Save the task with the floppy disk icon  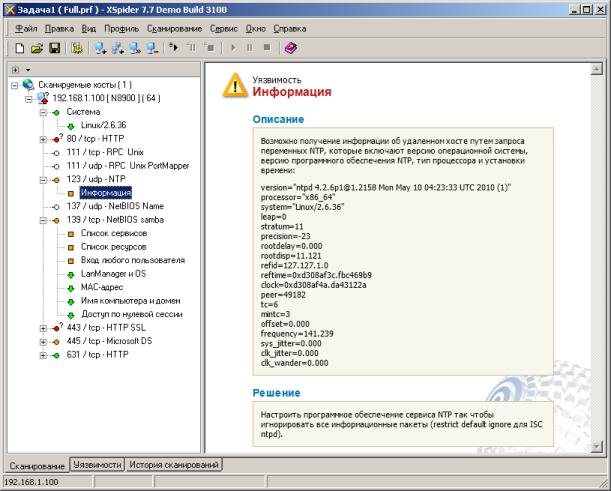pos(54,48)
